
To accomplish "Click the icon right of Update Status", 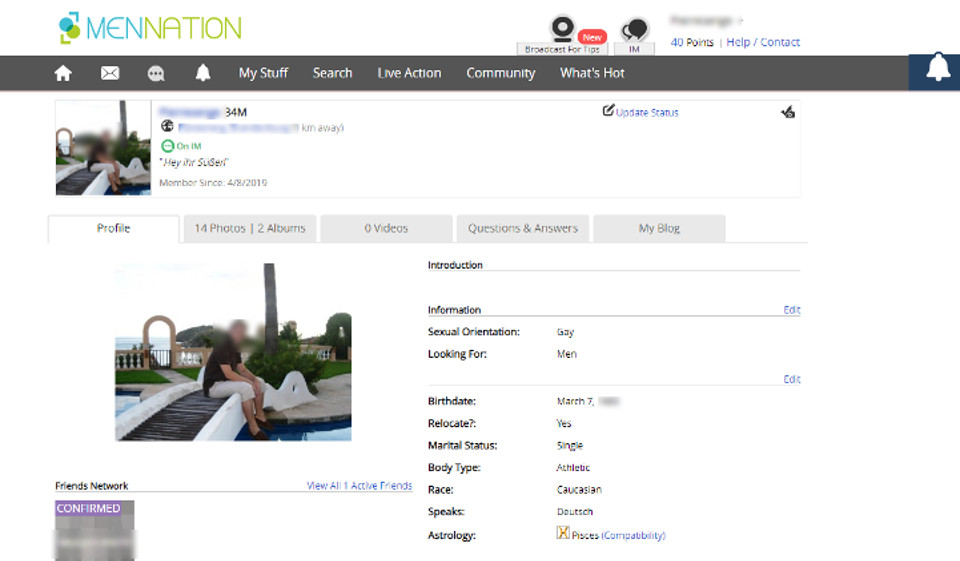I will (x=788, y=113).
